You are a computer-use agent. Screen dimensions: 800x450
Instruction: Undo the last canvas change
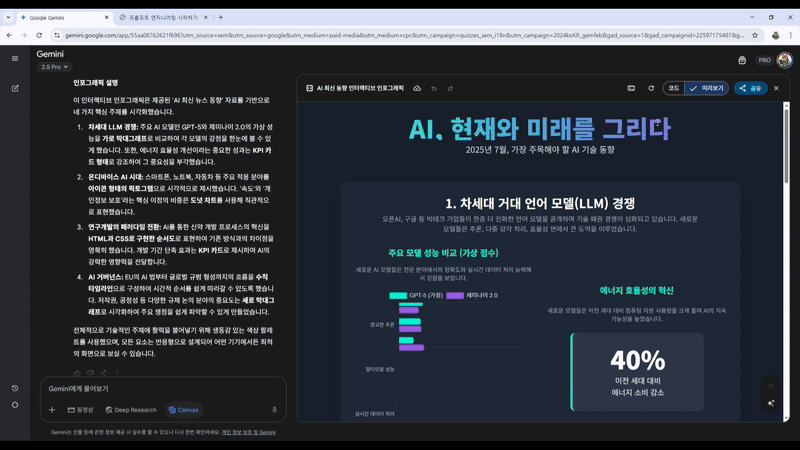pos(434,88)
